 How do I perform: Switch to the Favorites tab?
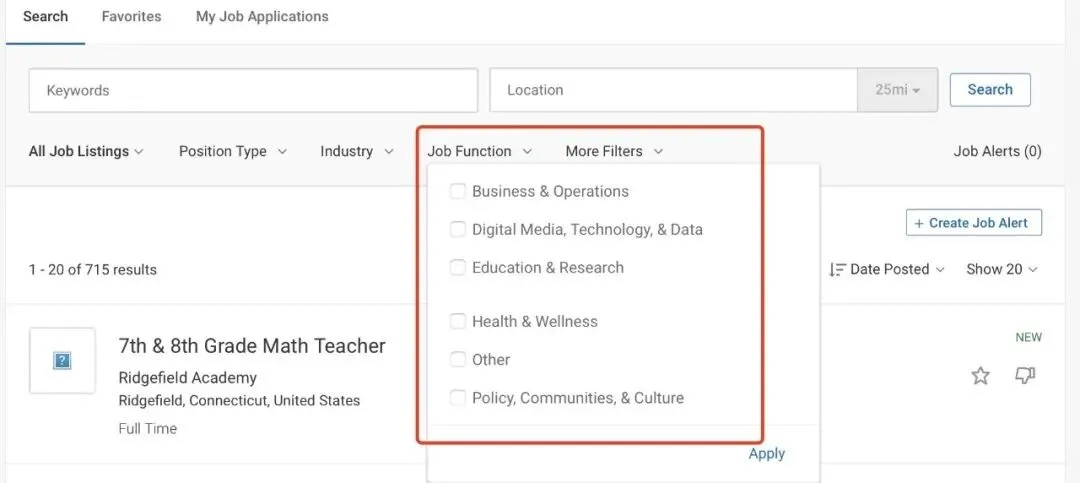tap(131, 17)
